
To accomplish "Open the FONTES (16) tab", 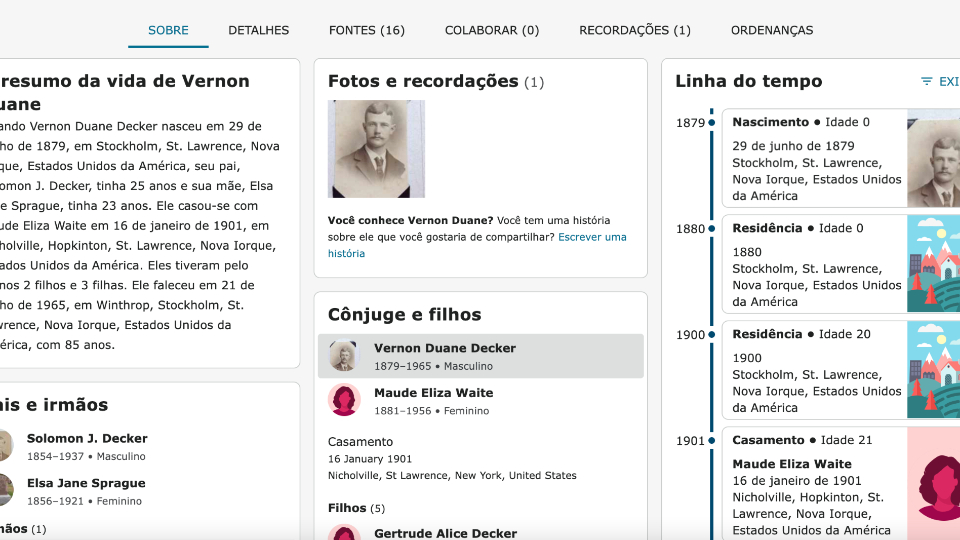I will [x=367, y=30].
